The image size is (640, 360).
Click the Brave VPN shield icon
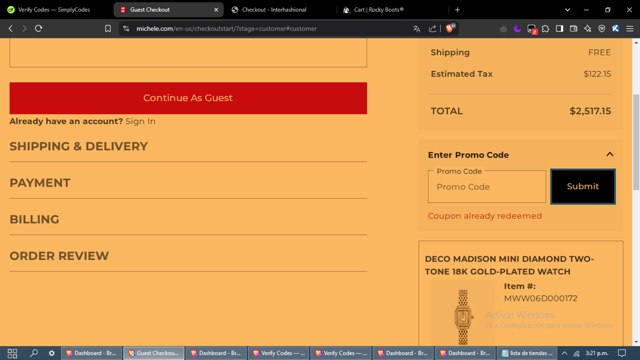point(602,29)
